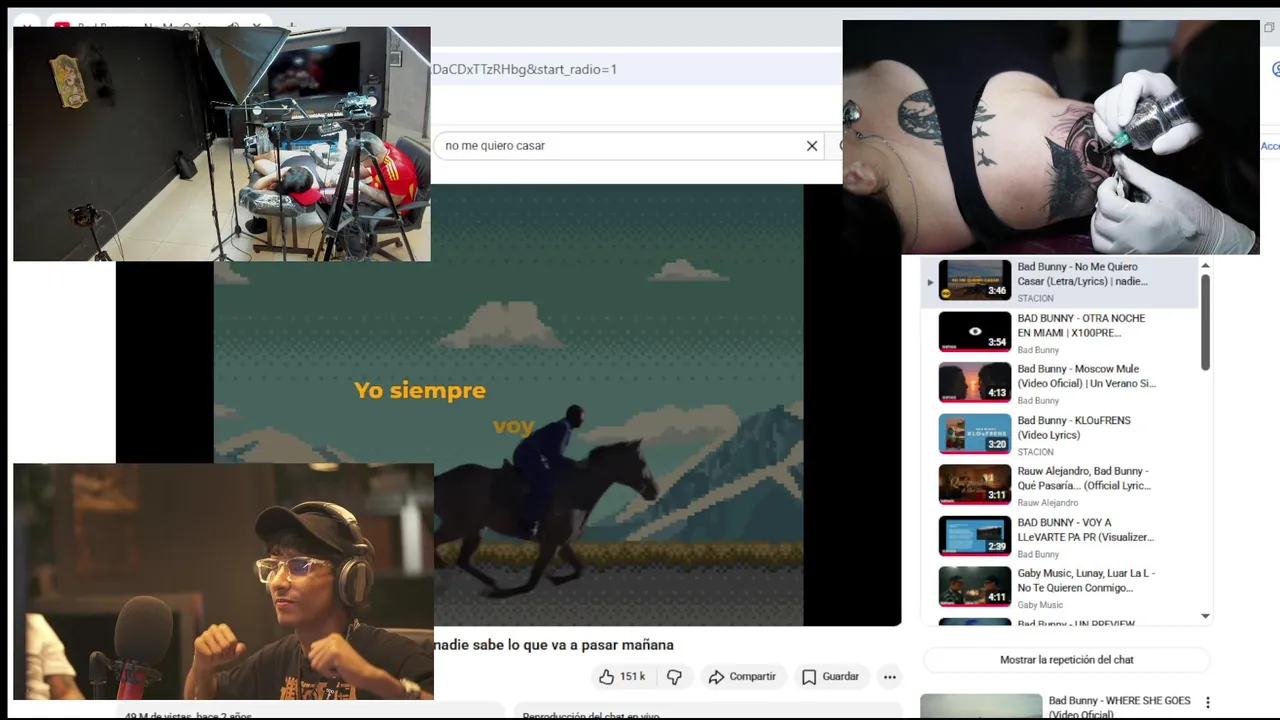Image resolution: width=1280 pixels, height=720 pixels.
Task: Click the 'Rauw Alejandro' channel name in the mix
Action: (1048, 503)
